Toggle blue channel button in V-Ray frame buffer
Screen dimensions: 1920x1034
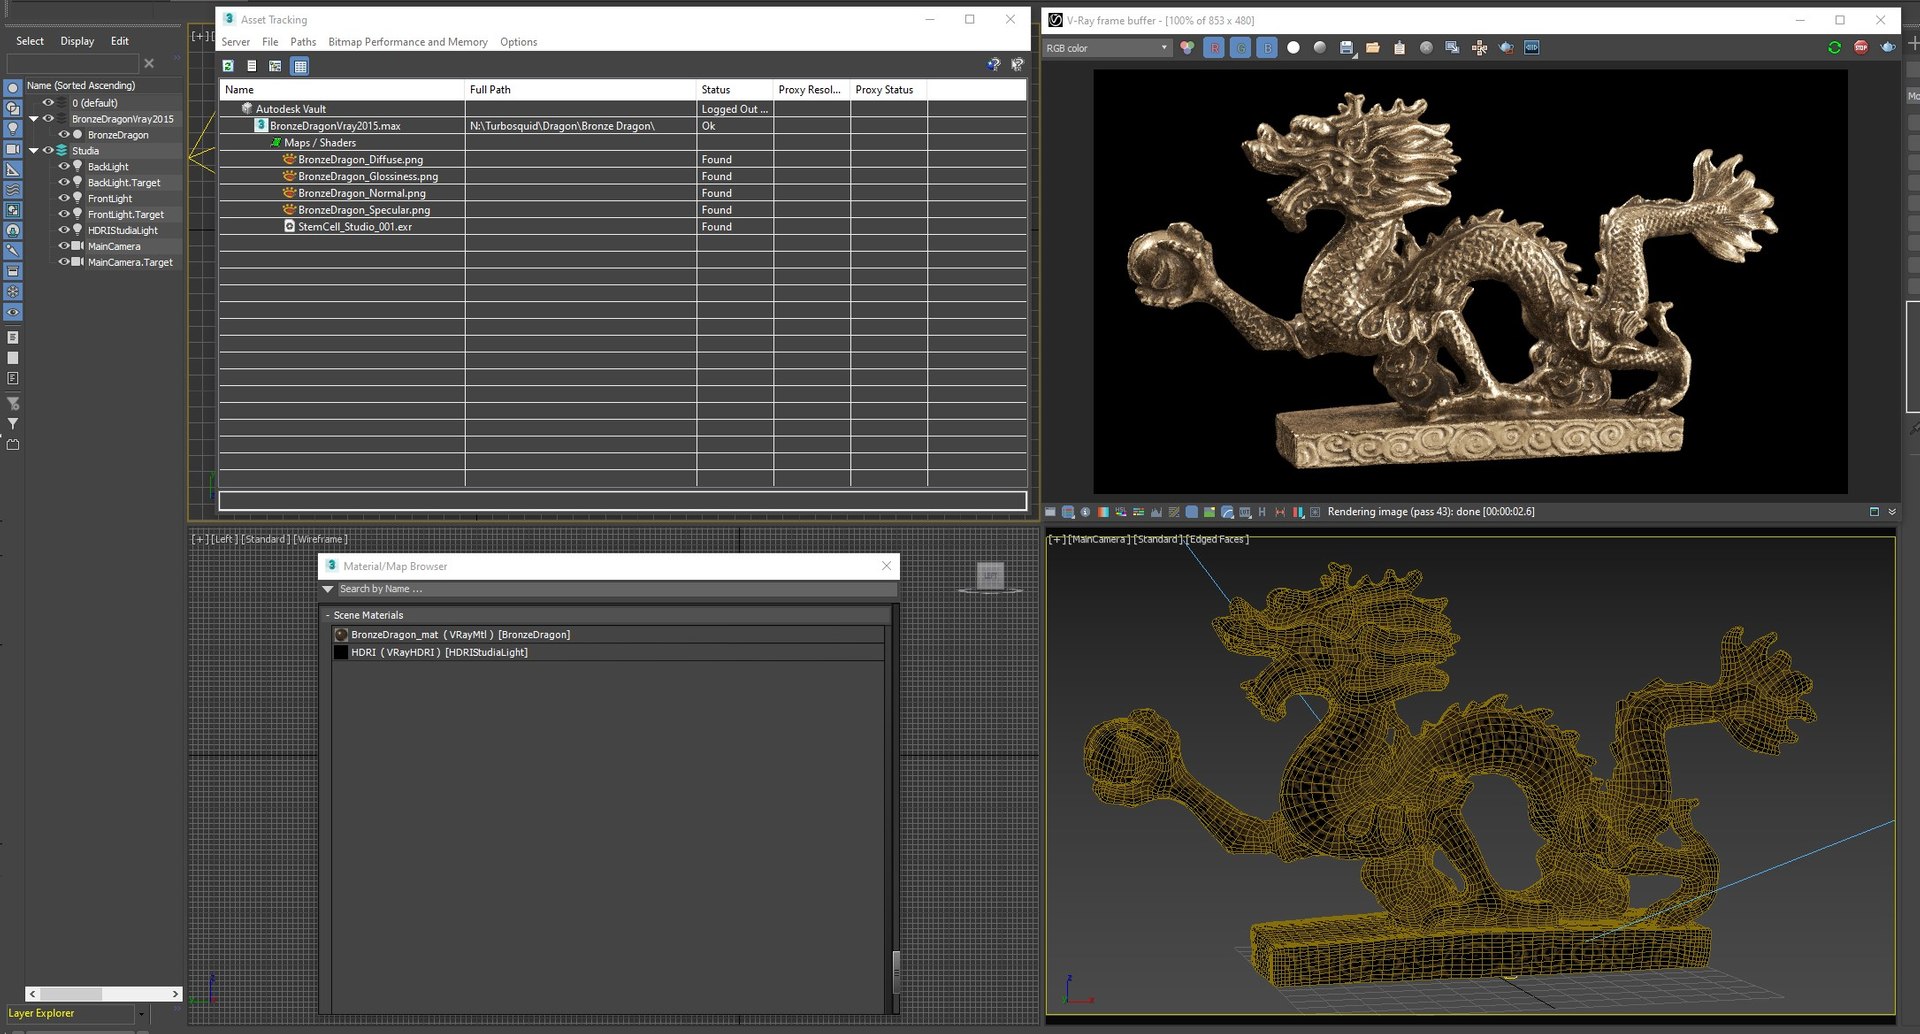(x=1267, y=48)
